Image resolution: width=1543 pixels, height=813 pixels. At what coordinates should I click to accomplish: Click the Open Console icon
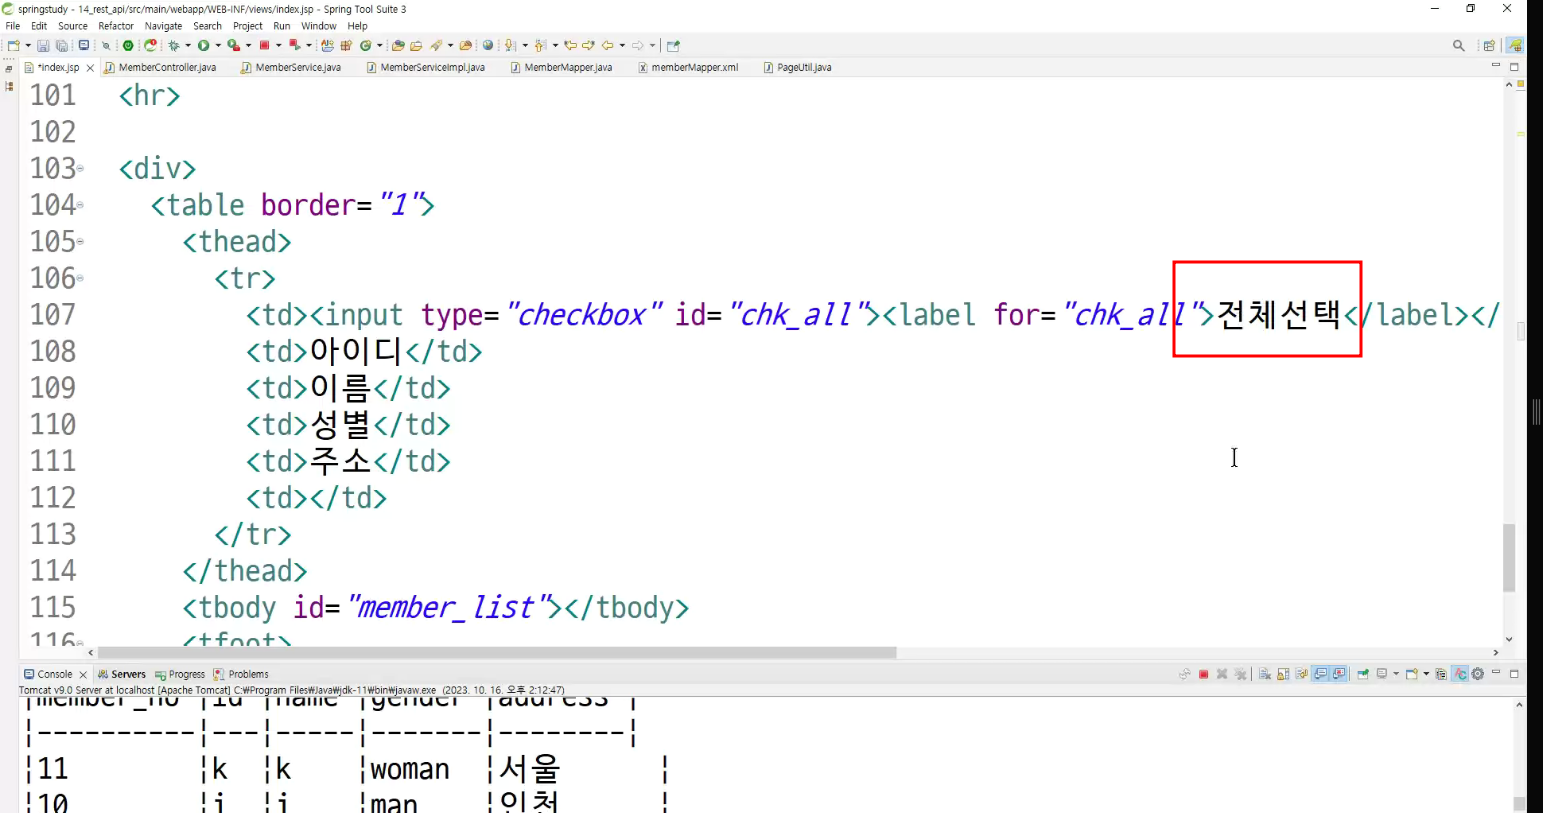[1411, 675]
